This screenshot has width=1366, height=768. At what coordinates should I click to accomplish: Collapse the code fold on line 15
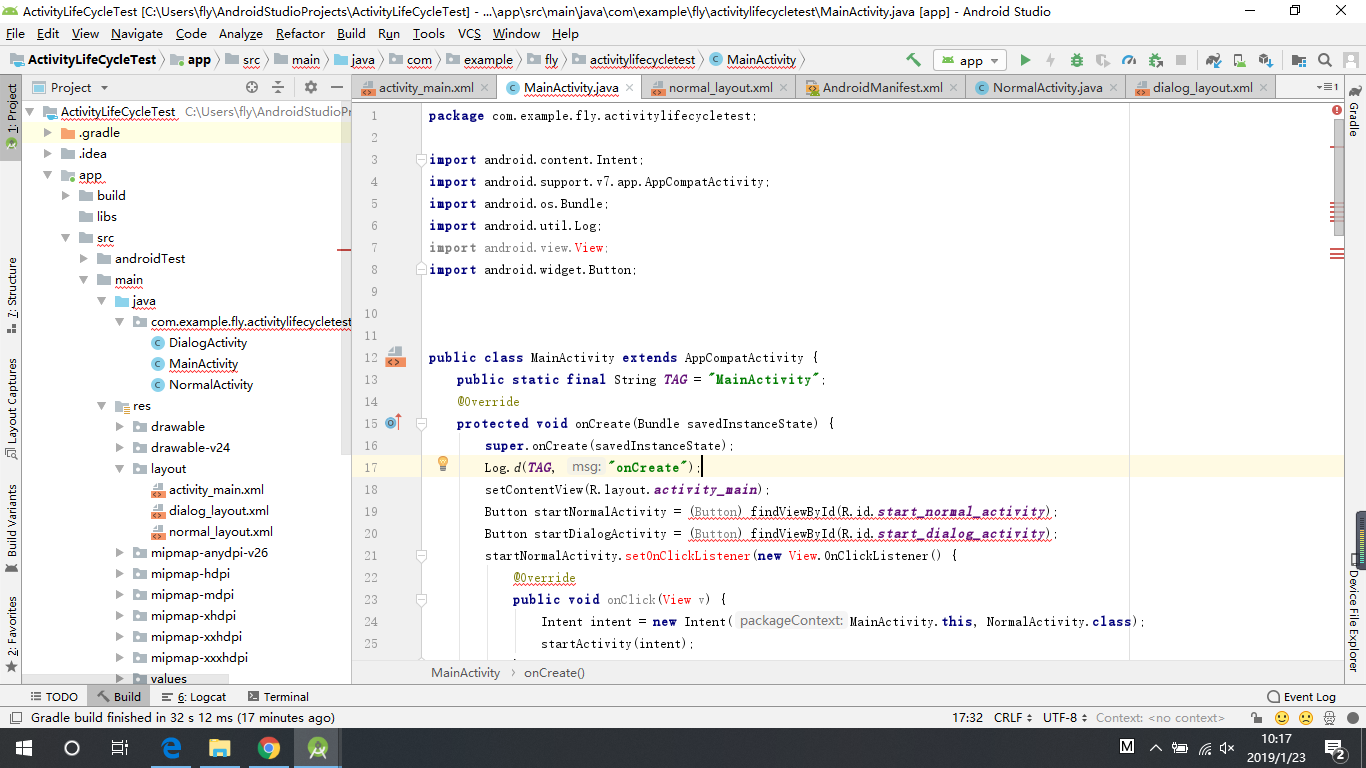[x=421, y=423]
